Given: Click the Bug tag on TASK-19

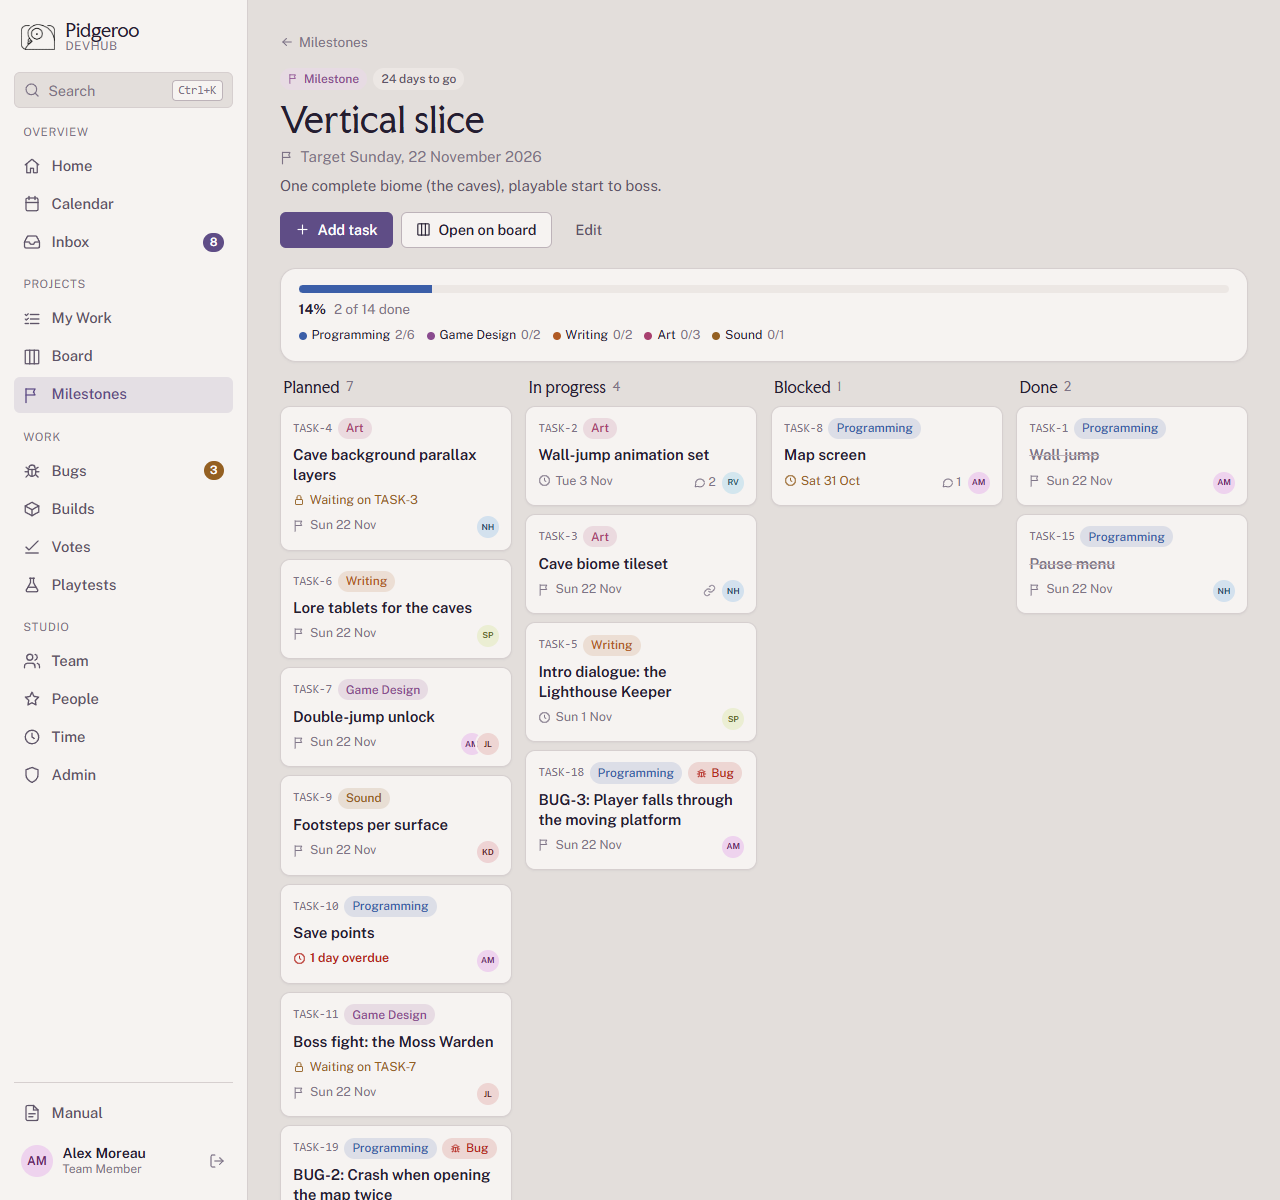Looking at the screenshot, I should tap(469, 1148).
